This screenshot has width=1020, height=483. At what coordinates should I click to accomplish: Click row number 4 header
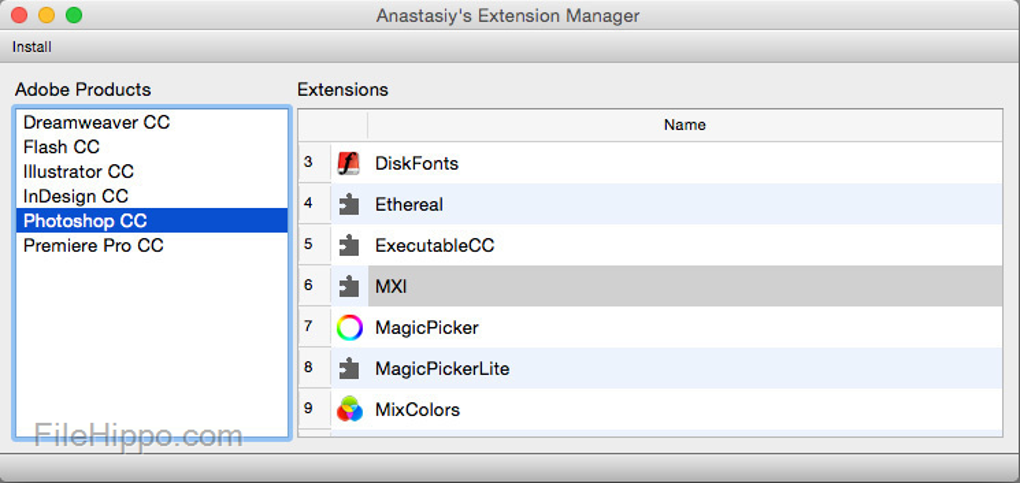click(315, 204)
